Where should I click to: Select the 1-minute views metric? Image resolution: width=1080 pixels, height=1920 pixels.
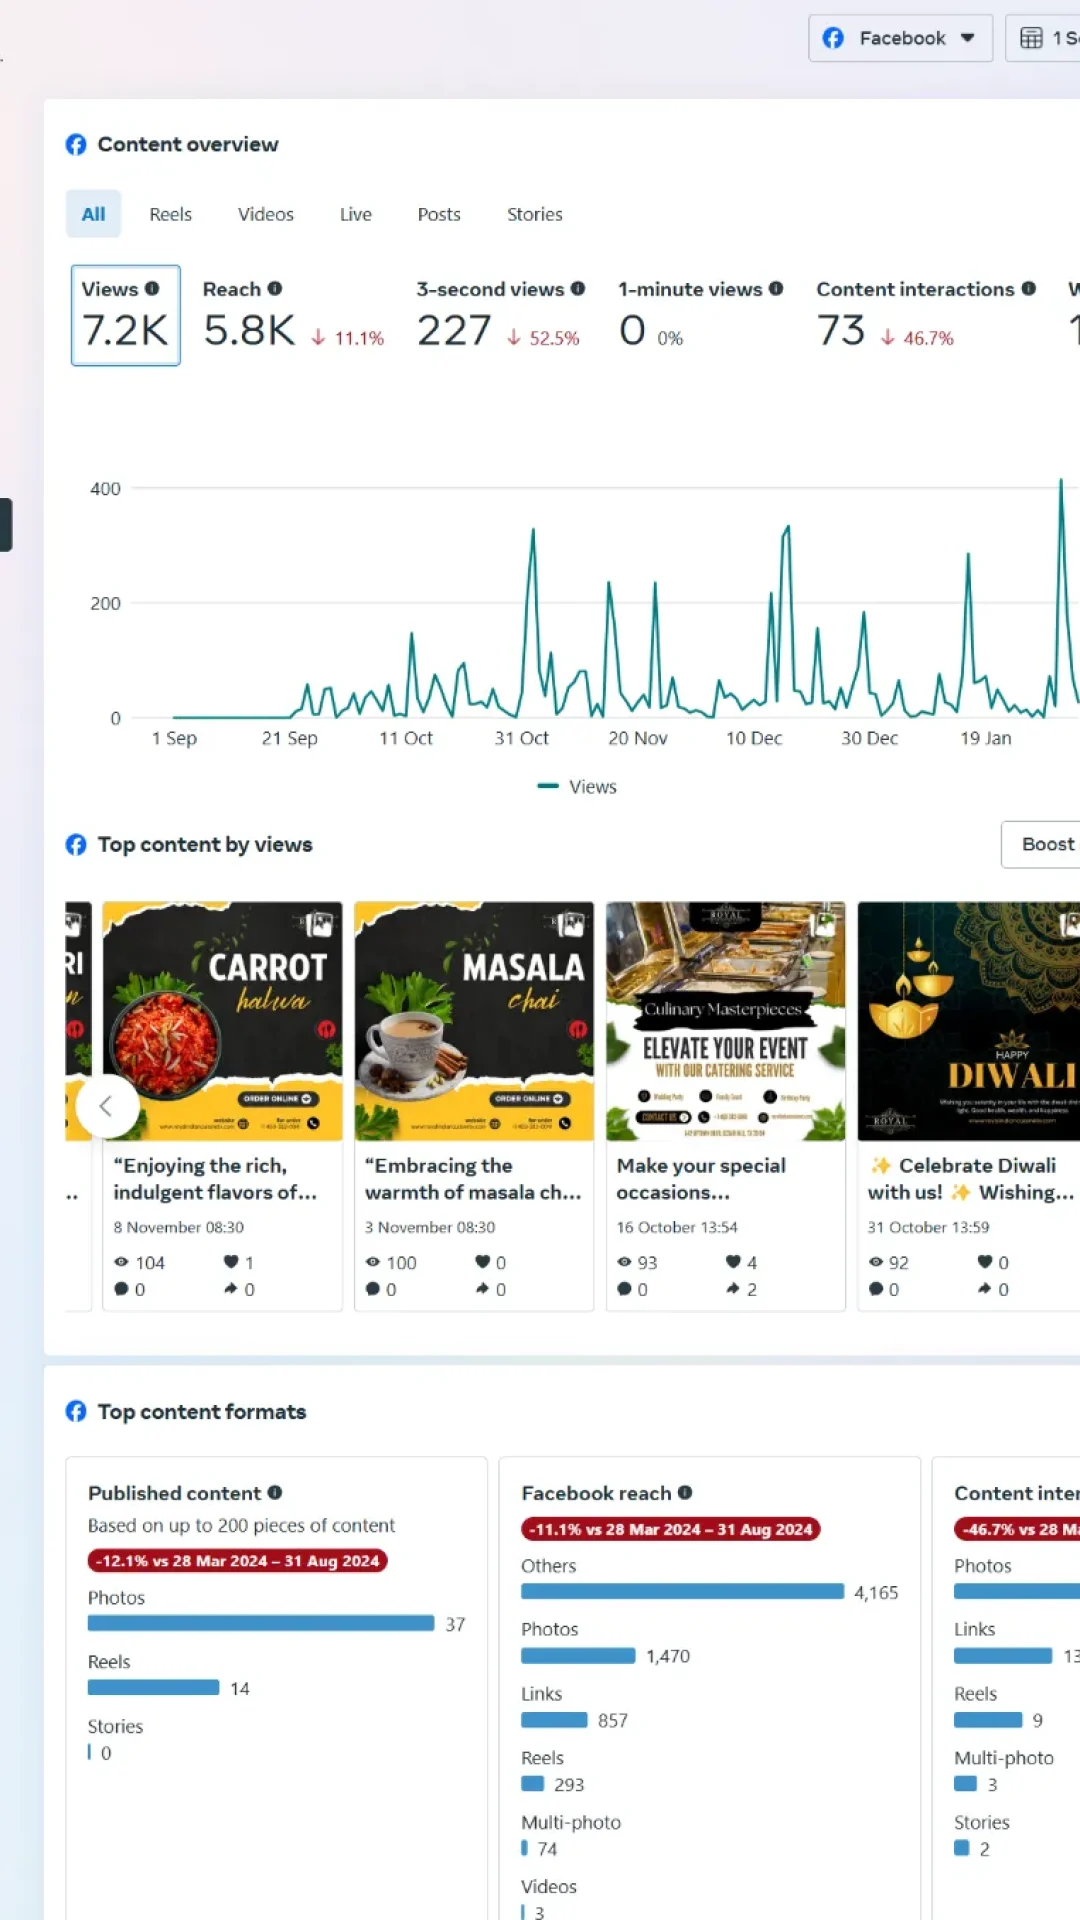[700, 315]
